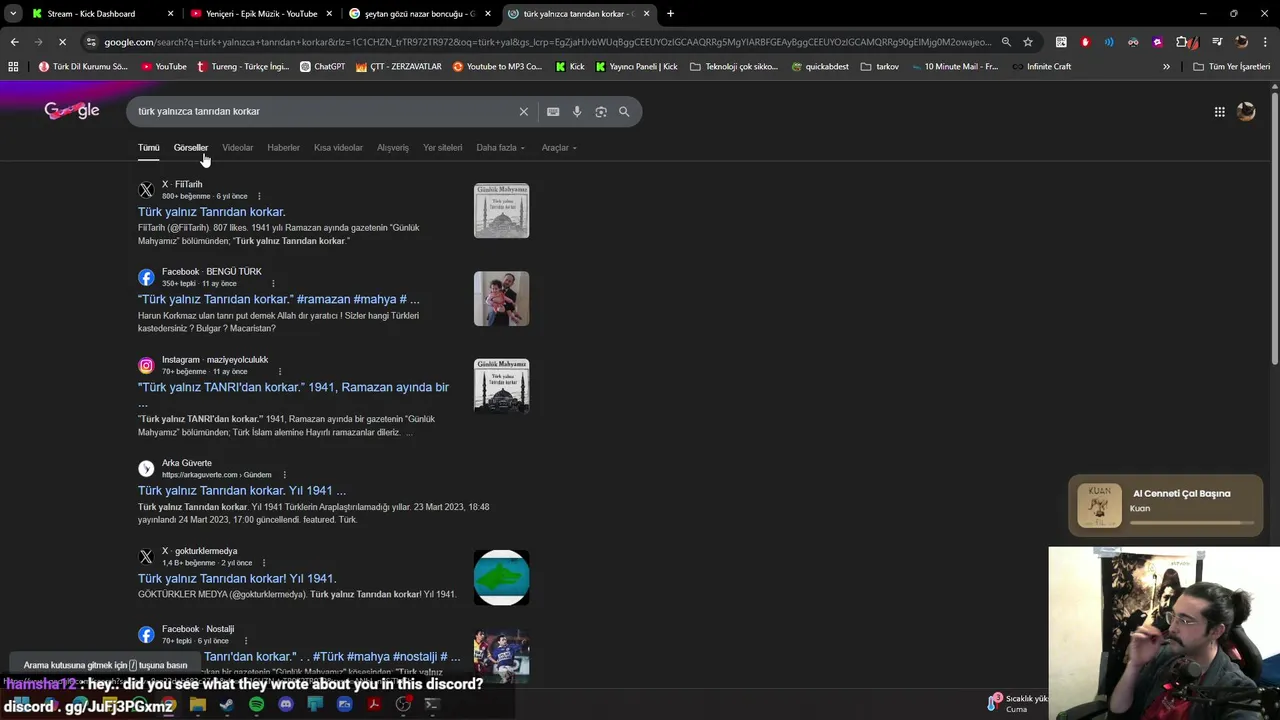
Task: Switch to the Yer siteleri tab
Action: click(442, 148)
